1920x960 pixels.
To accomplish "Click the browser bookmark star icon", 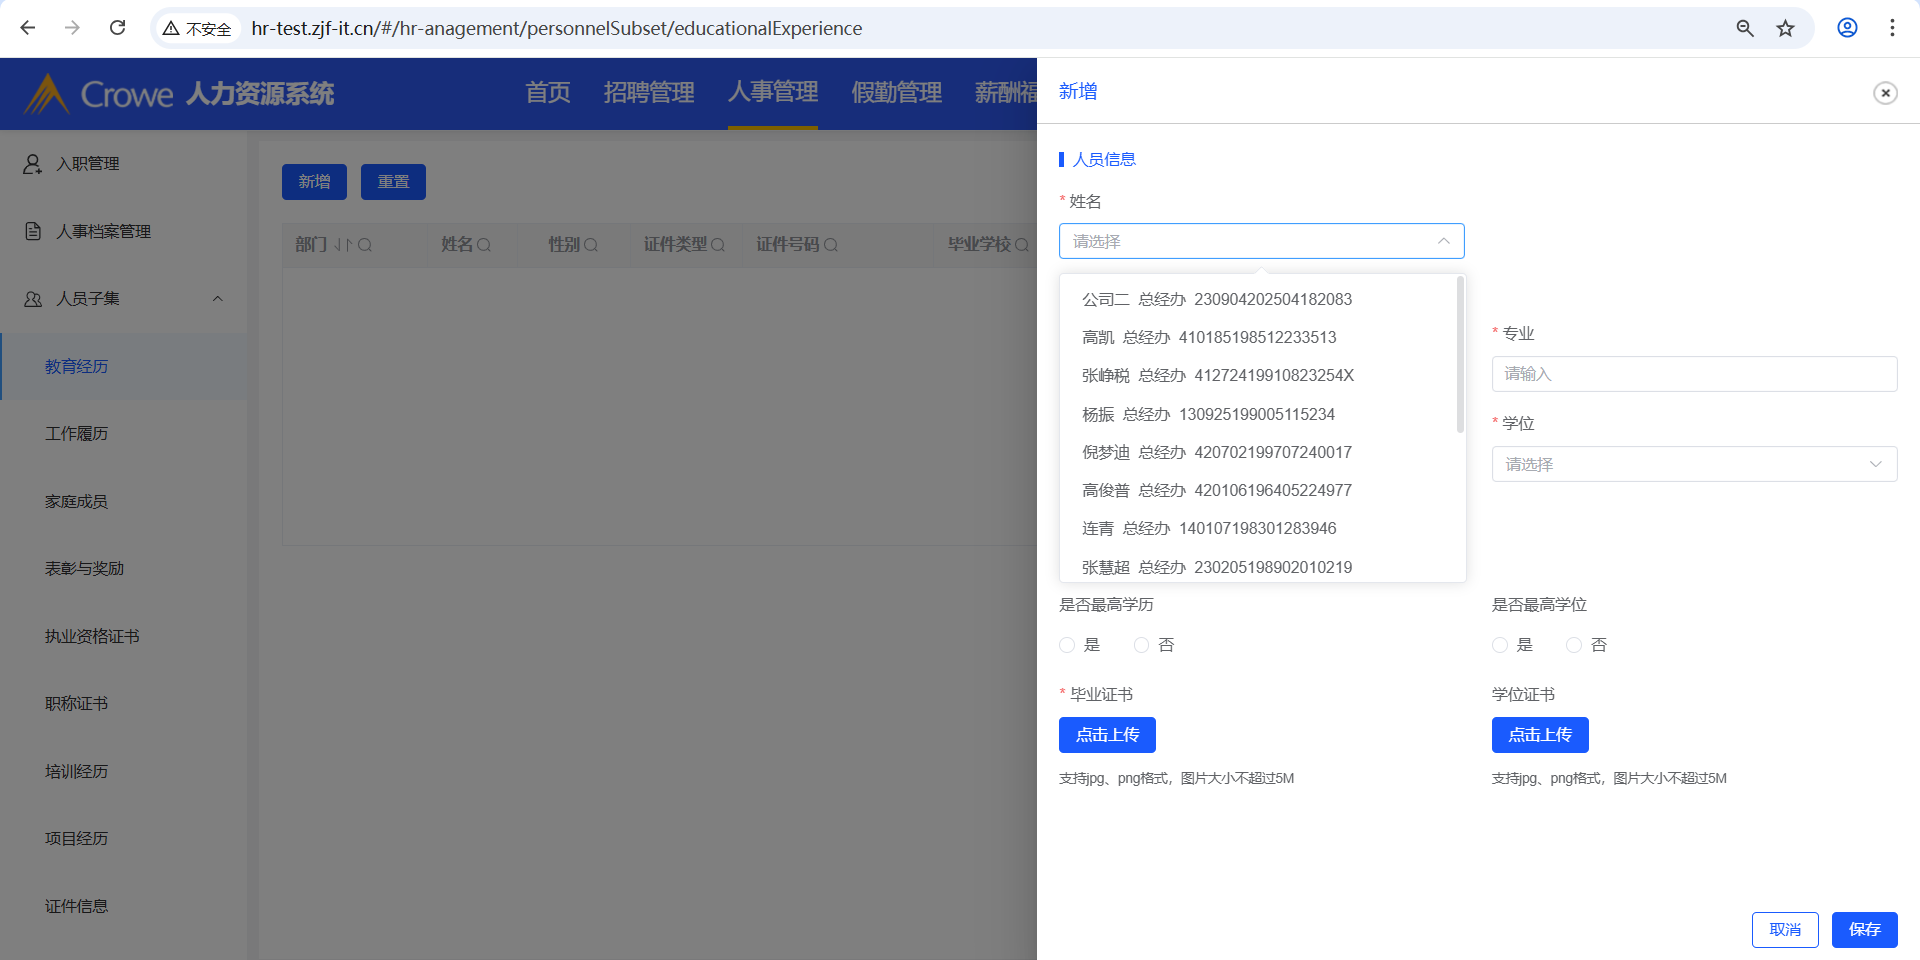I will 1786,28.
